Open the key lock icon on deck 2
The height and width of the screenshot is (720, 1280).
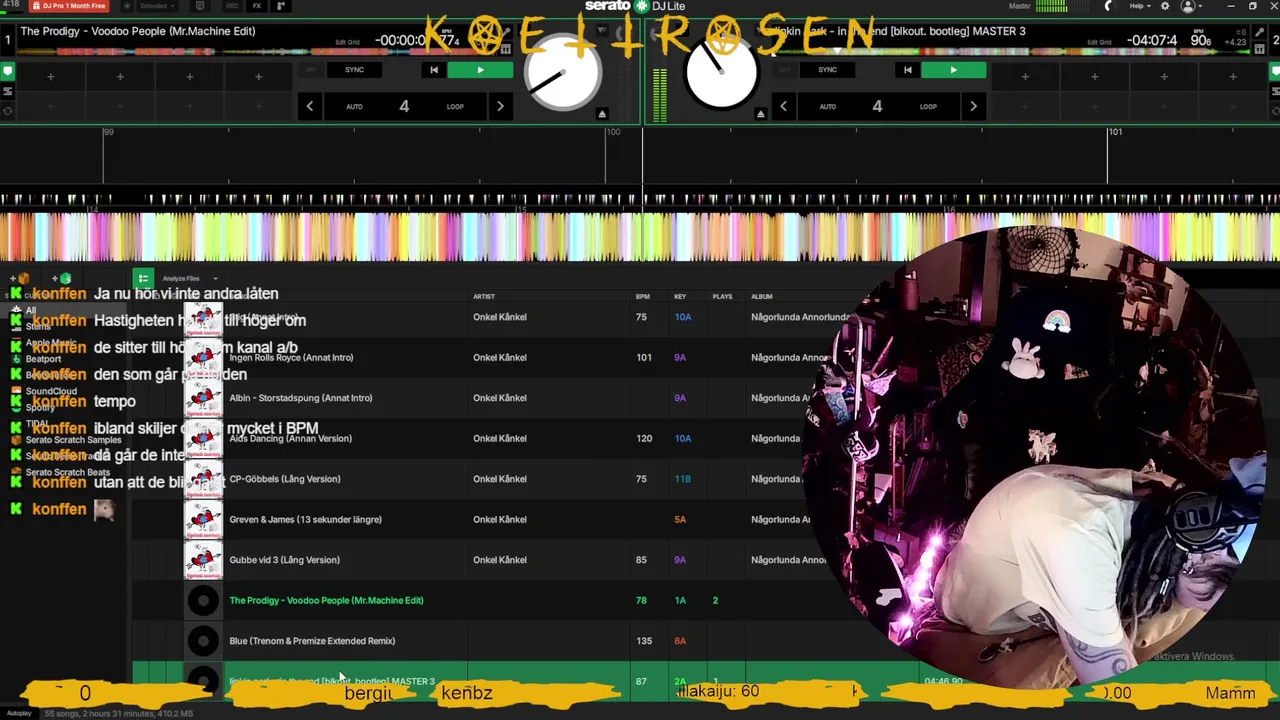coord(1258,33)
